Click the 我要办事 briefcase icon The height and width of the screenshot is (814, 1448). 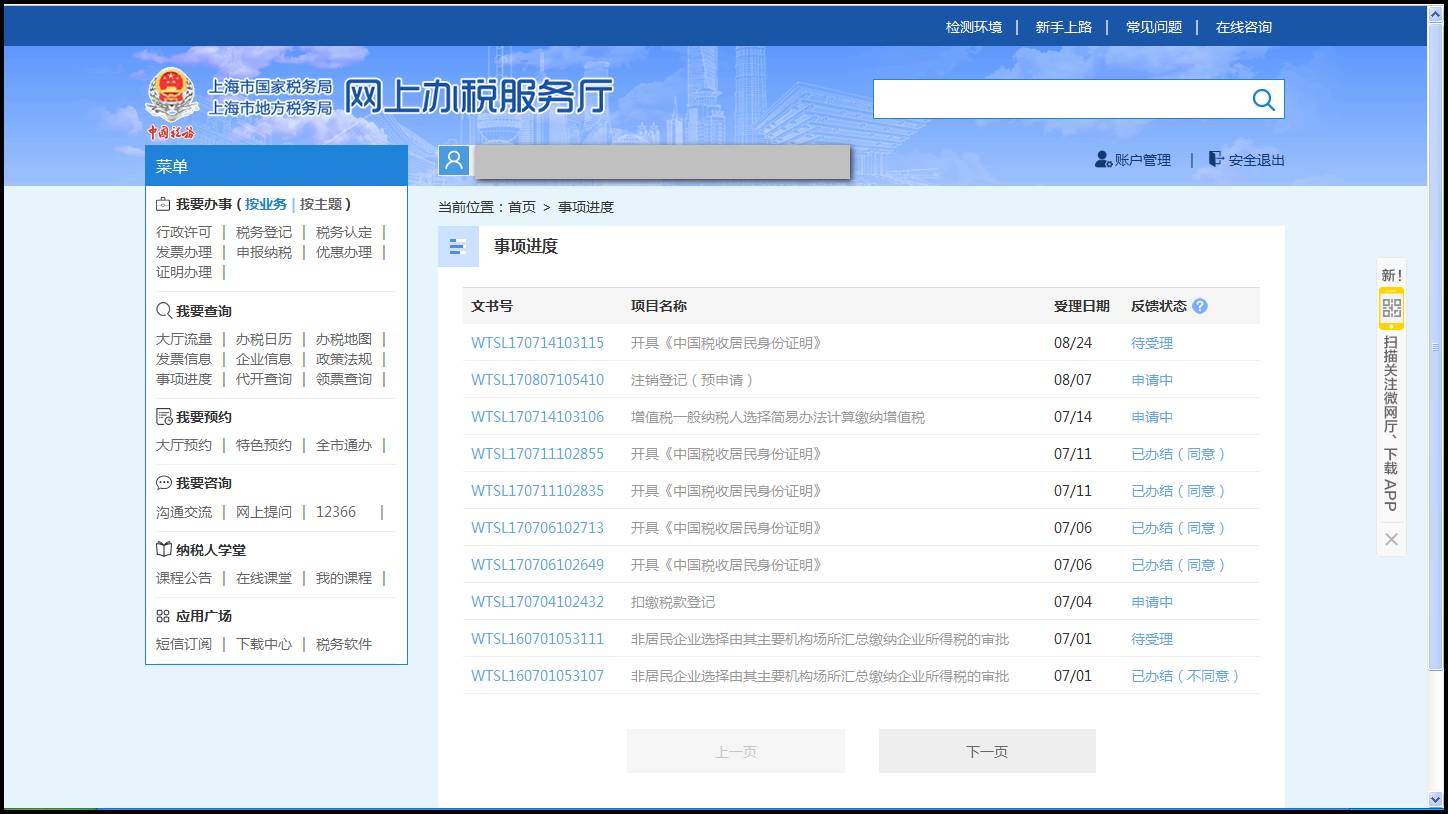pyautogui.click(x=163, y=204)
